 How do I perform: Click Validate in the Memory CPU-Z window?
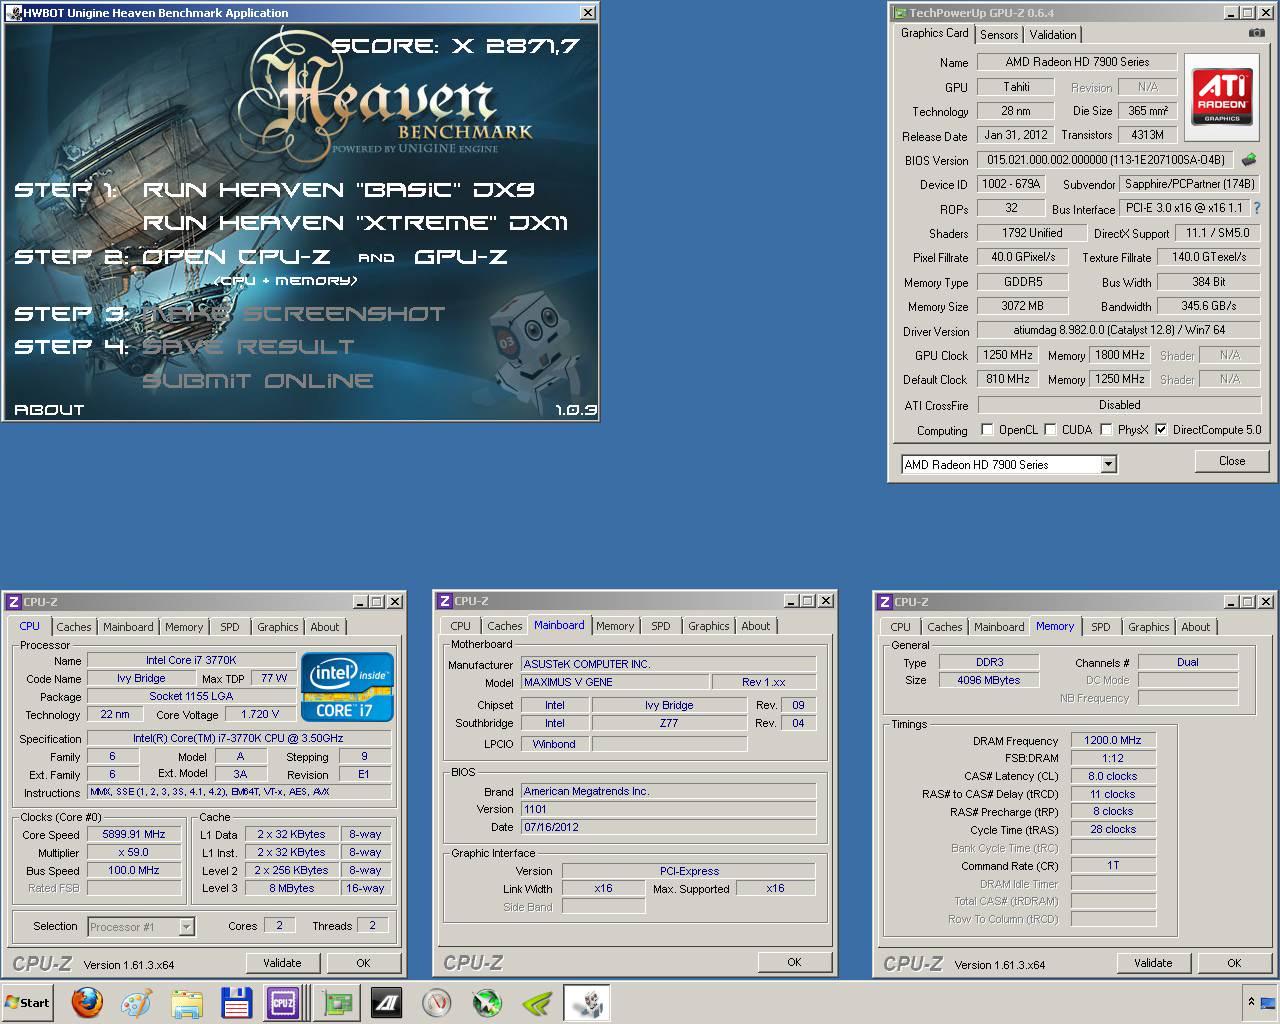pos(1153,963)
